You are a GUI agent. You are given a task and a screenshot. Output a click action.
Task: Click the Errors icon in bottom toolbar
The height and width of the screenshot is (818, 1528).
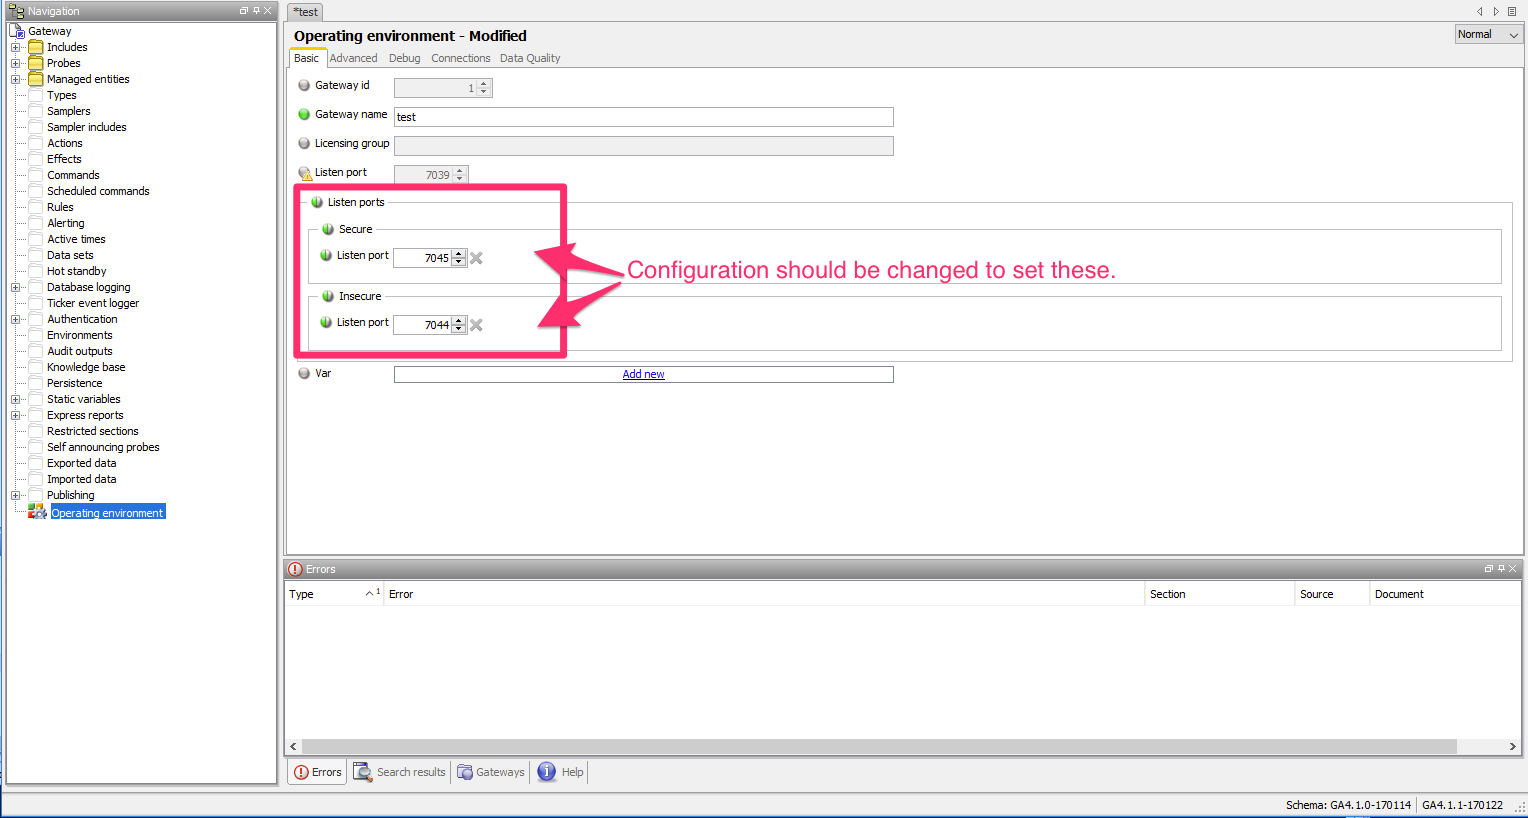coord(301,772)
